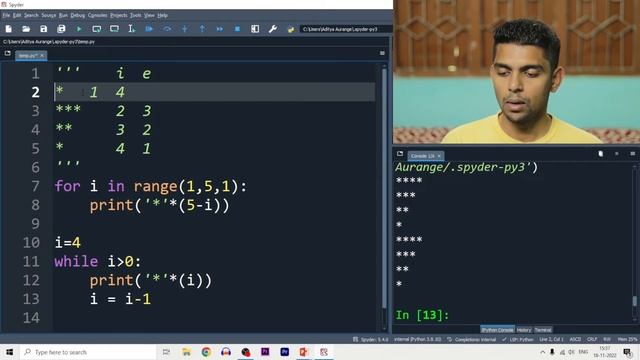This screenshot has width=640, height=360.
Task: Maximize current pane icon
Action: tap(255, 29)
